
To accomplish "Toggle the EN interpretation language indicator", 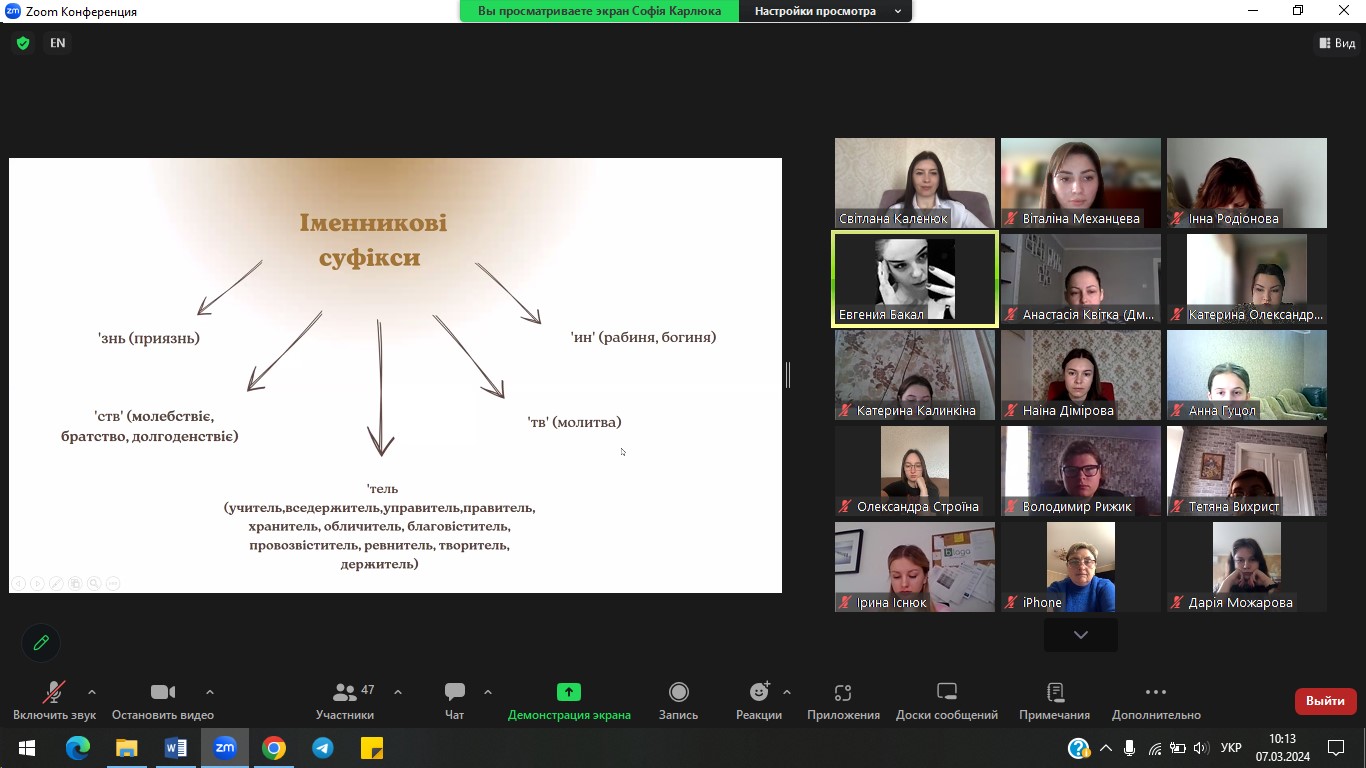I will coord(58,43).
